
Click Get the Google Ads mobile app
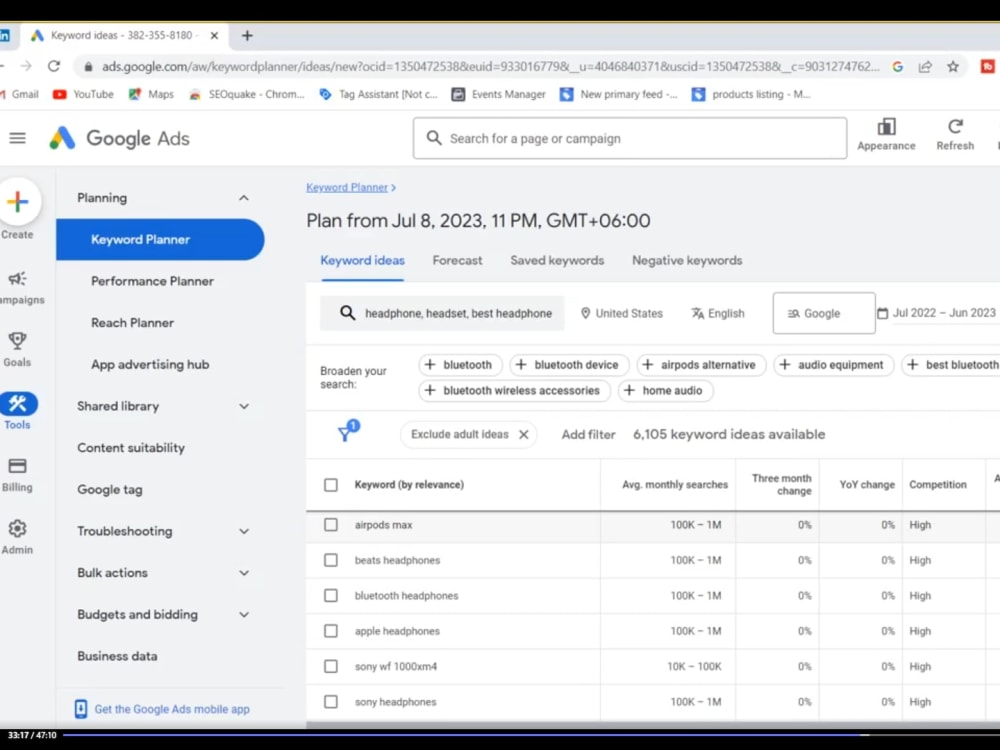pos(162,709)
